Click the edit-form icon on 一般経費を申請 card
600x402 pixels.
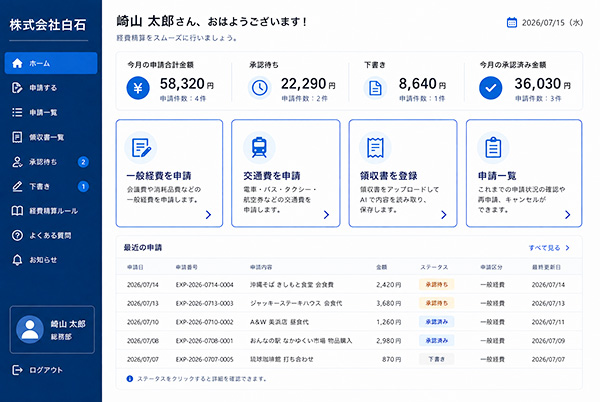click(141, 148)
